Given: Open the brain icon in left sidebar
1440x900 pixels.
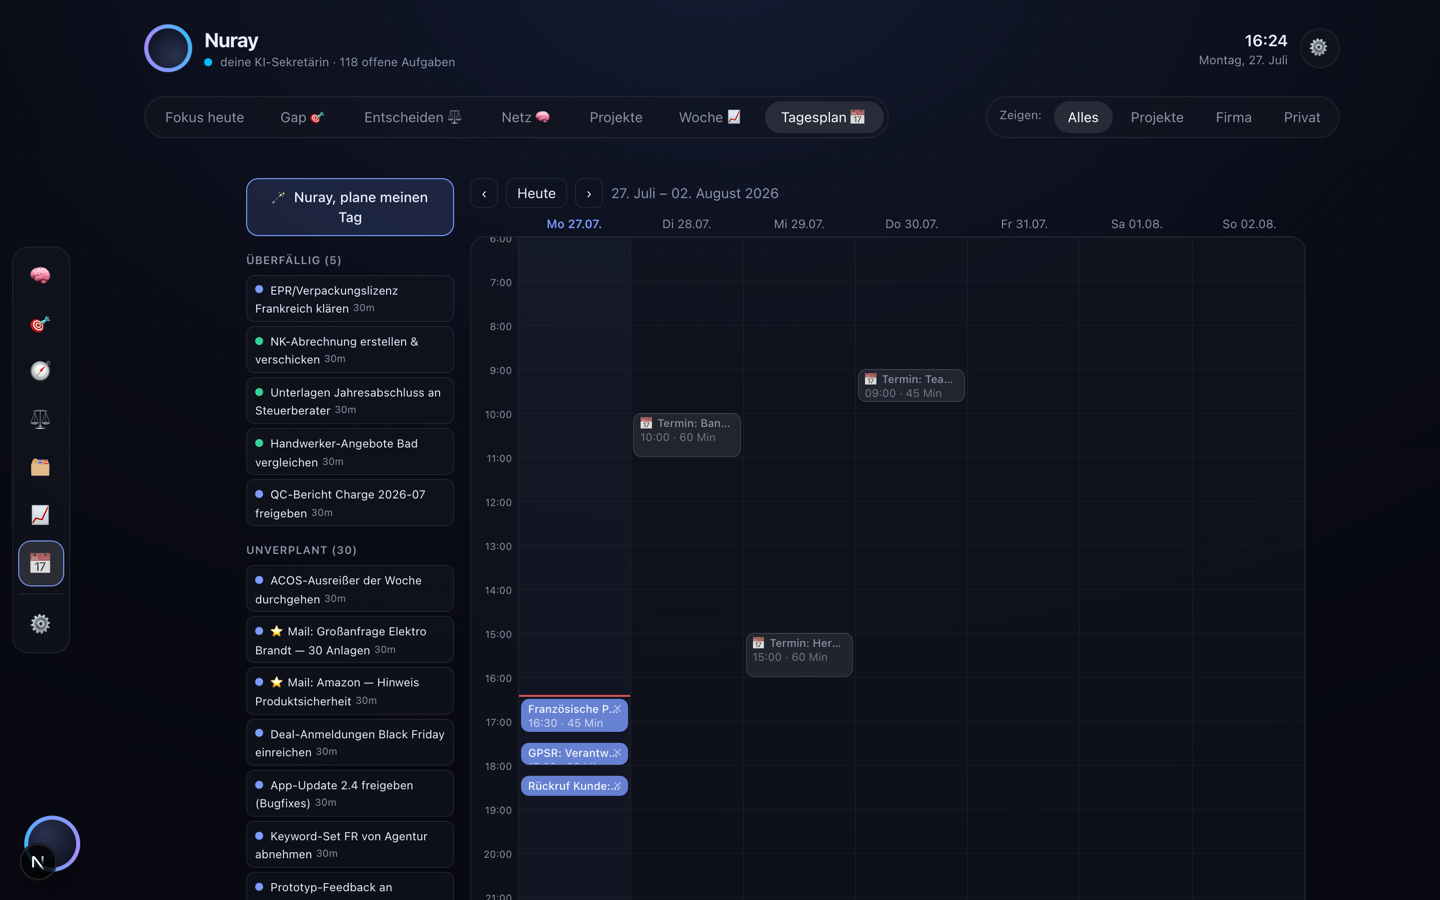Looking at the screenshot, I should 40,275.
